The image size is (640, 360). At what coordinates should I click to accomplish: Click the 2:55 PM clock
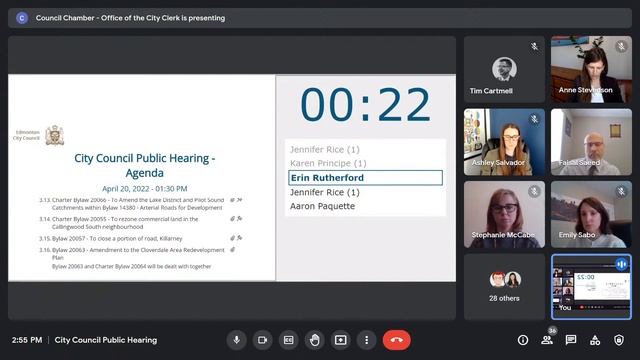pos(27,340)
